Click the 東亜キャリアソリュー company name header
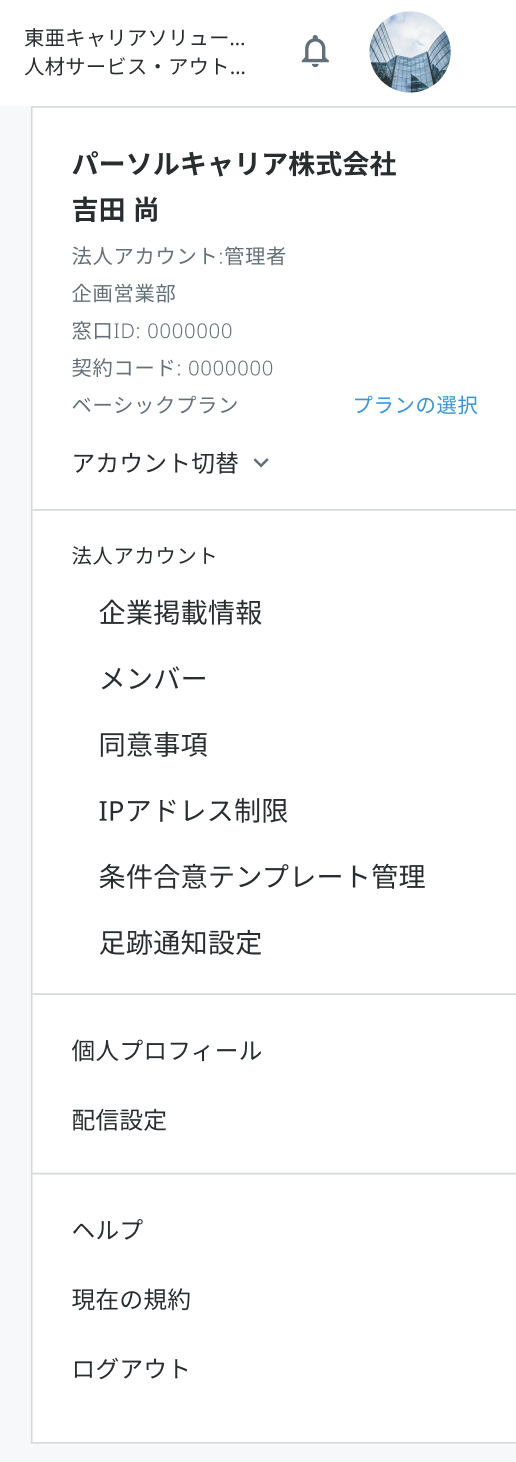Image resolution: width=516 pixels, height=1462 pixels. tap(134, 40)
